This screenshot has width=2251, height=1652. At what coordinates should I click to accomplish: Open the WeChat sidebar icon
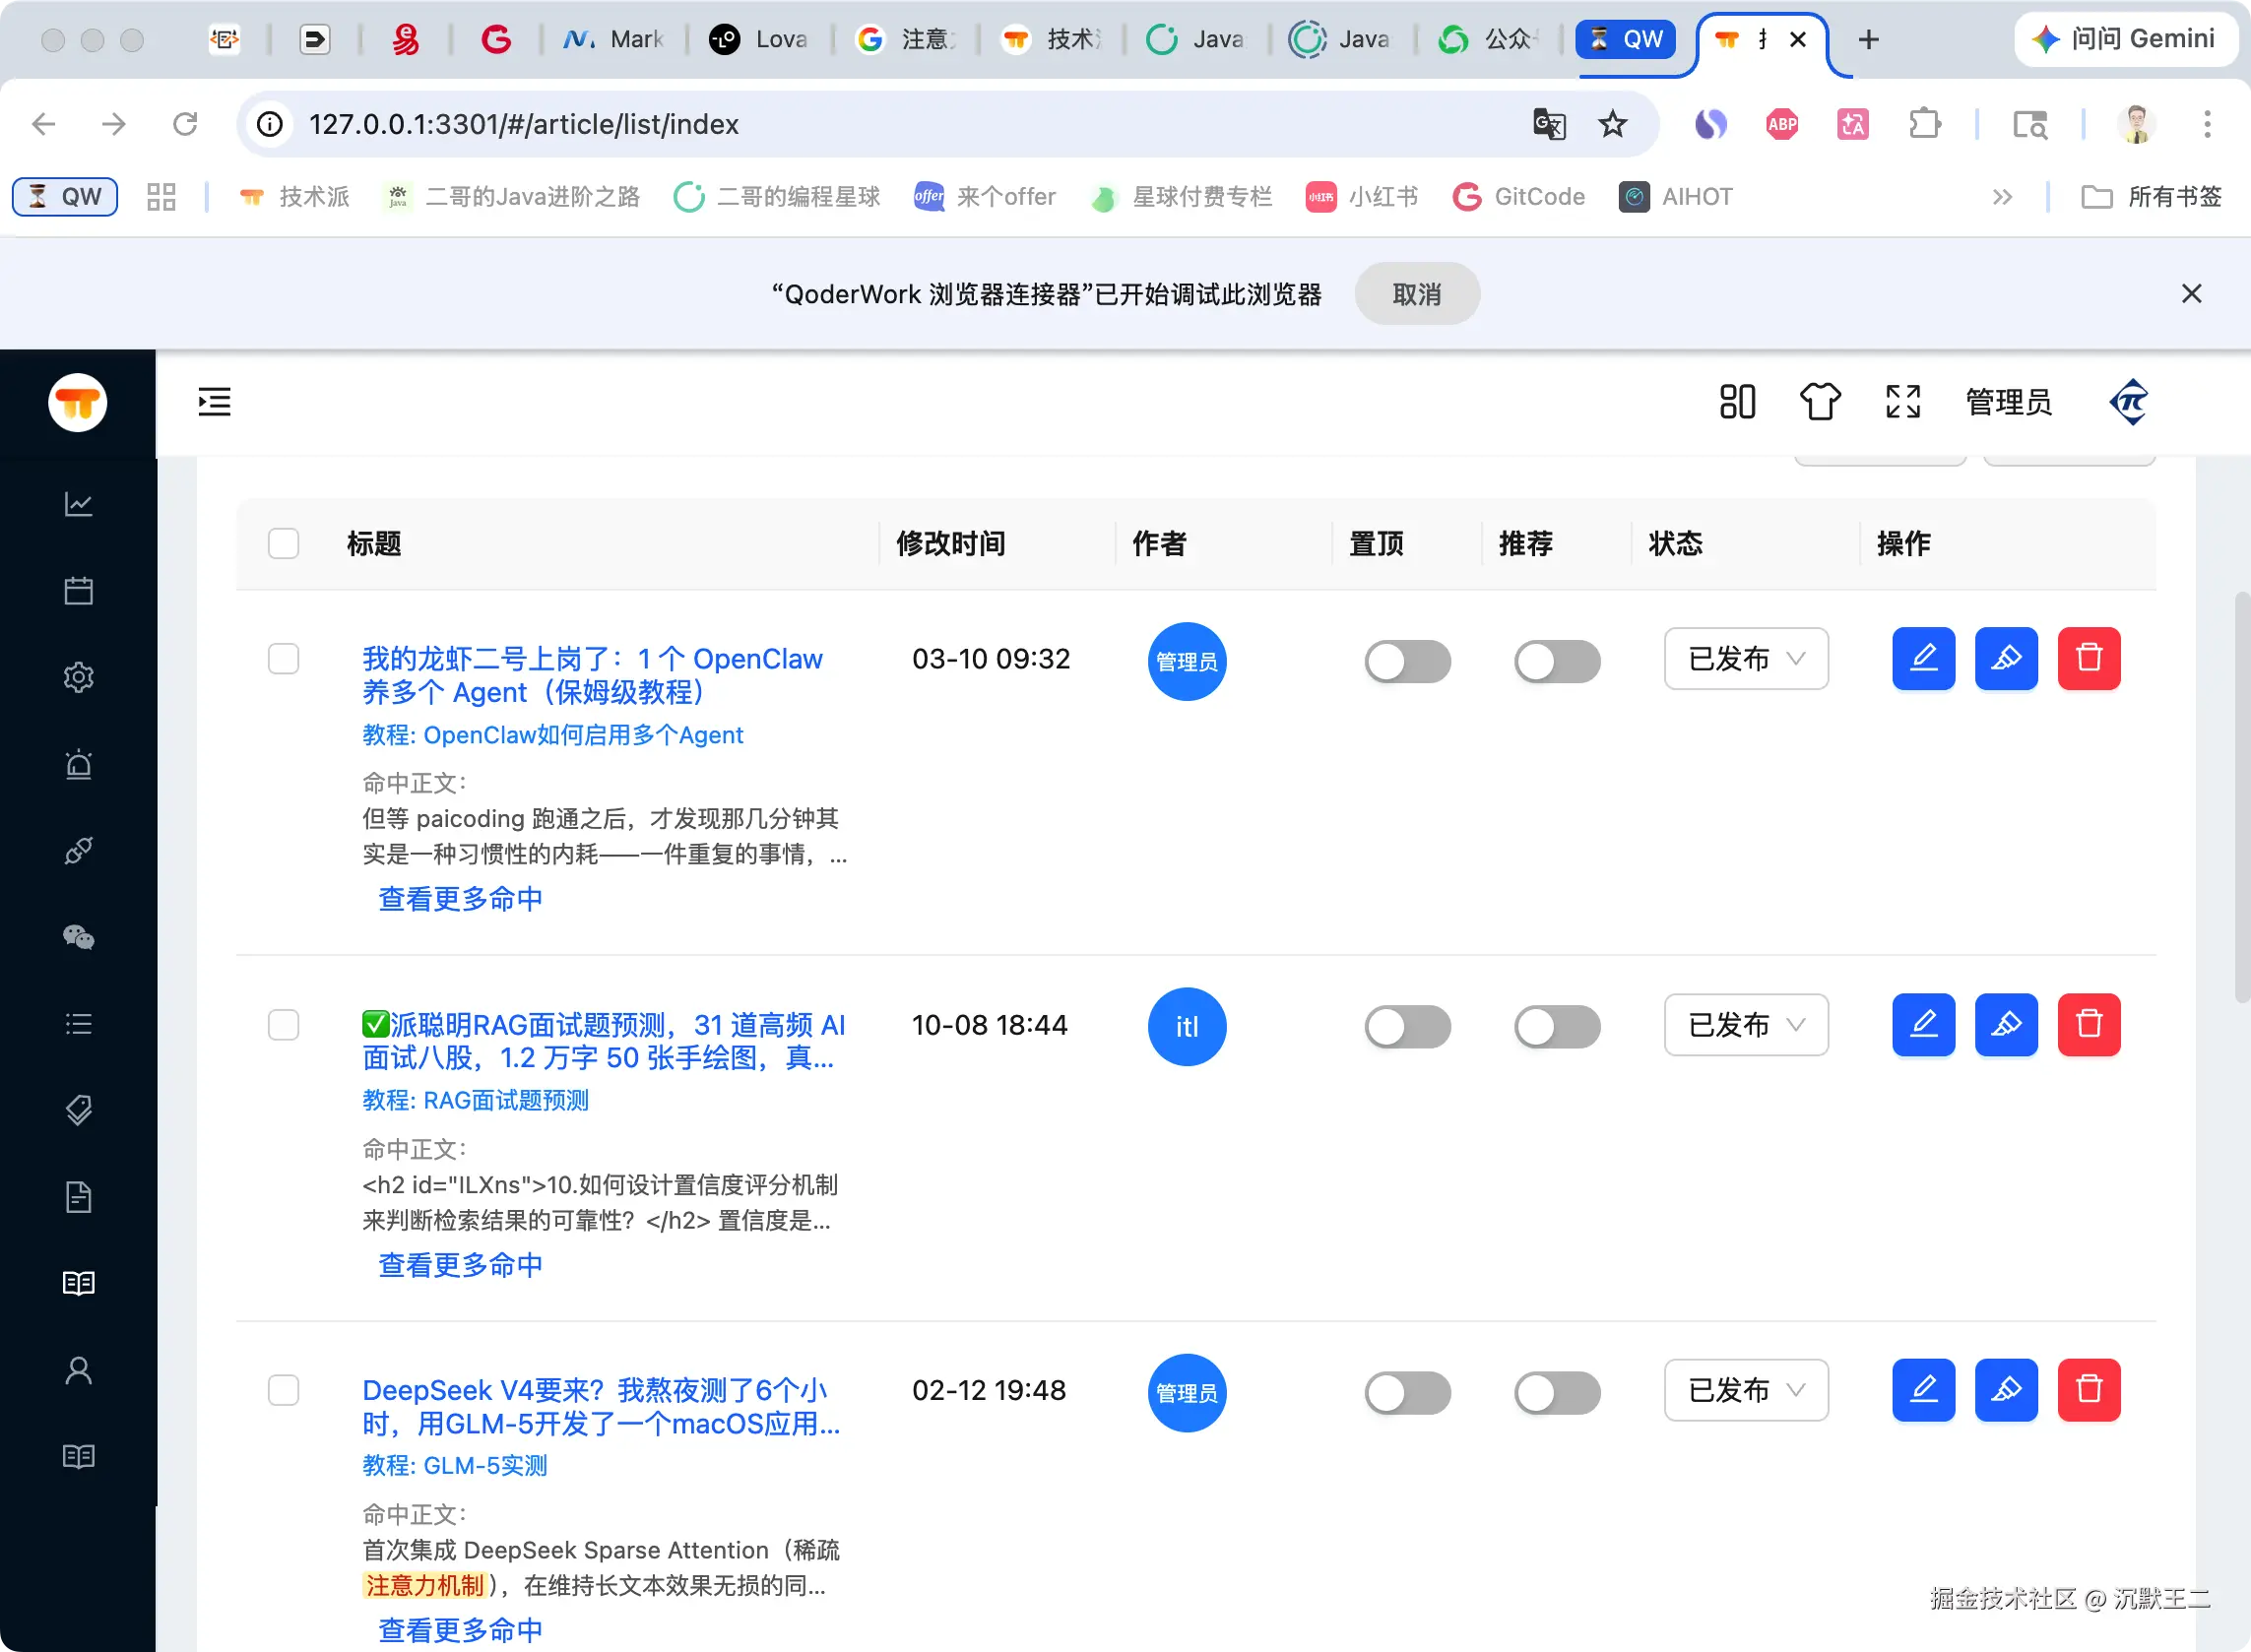[78, 937]
